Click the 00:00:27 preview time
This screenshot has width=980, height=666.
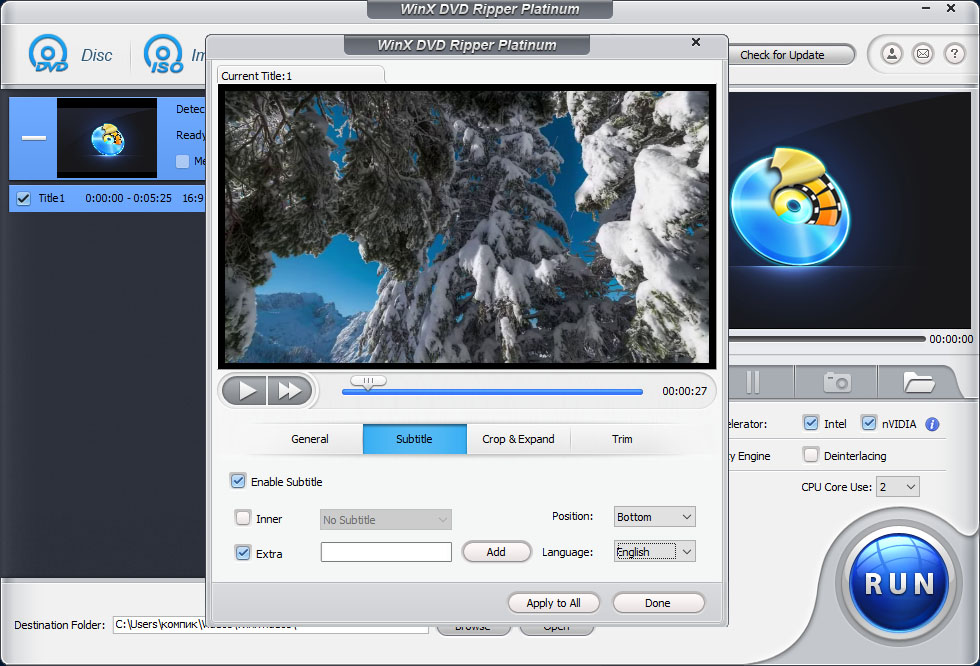click(684, 391)
